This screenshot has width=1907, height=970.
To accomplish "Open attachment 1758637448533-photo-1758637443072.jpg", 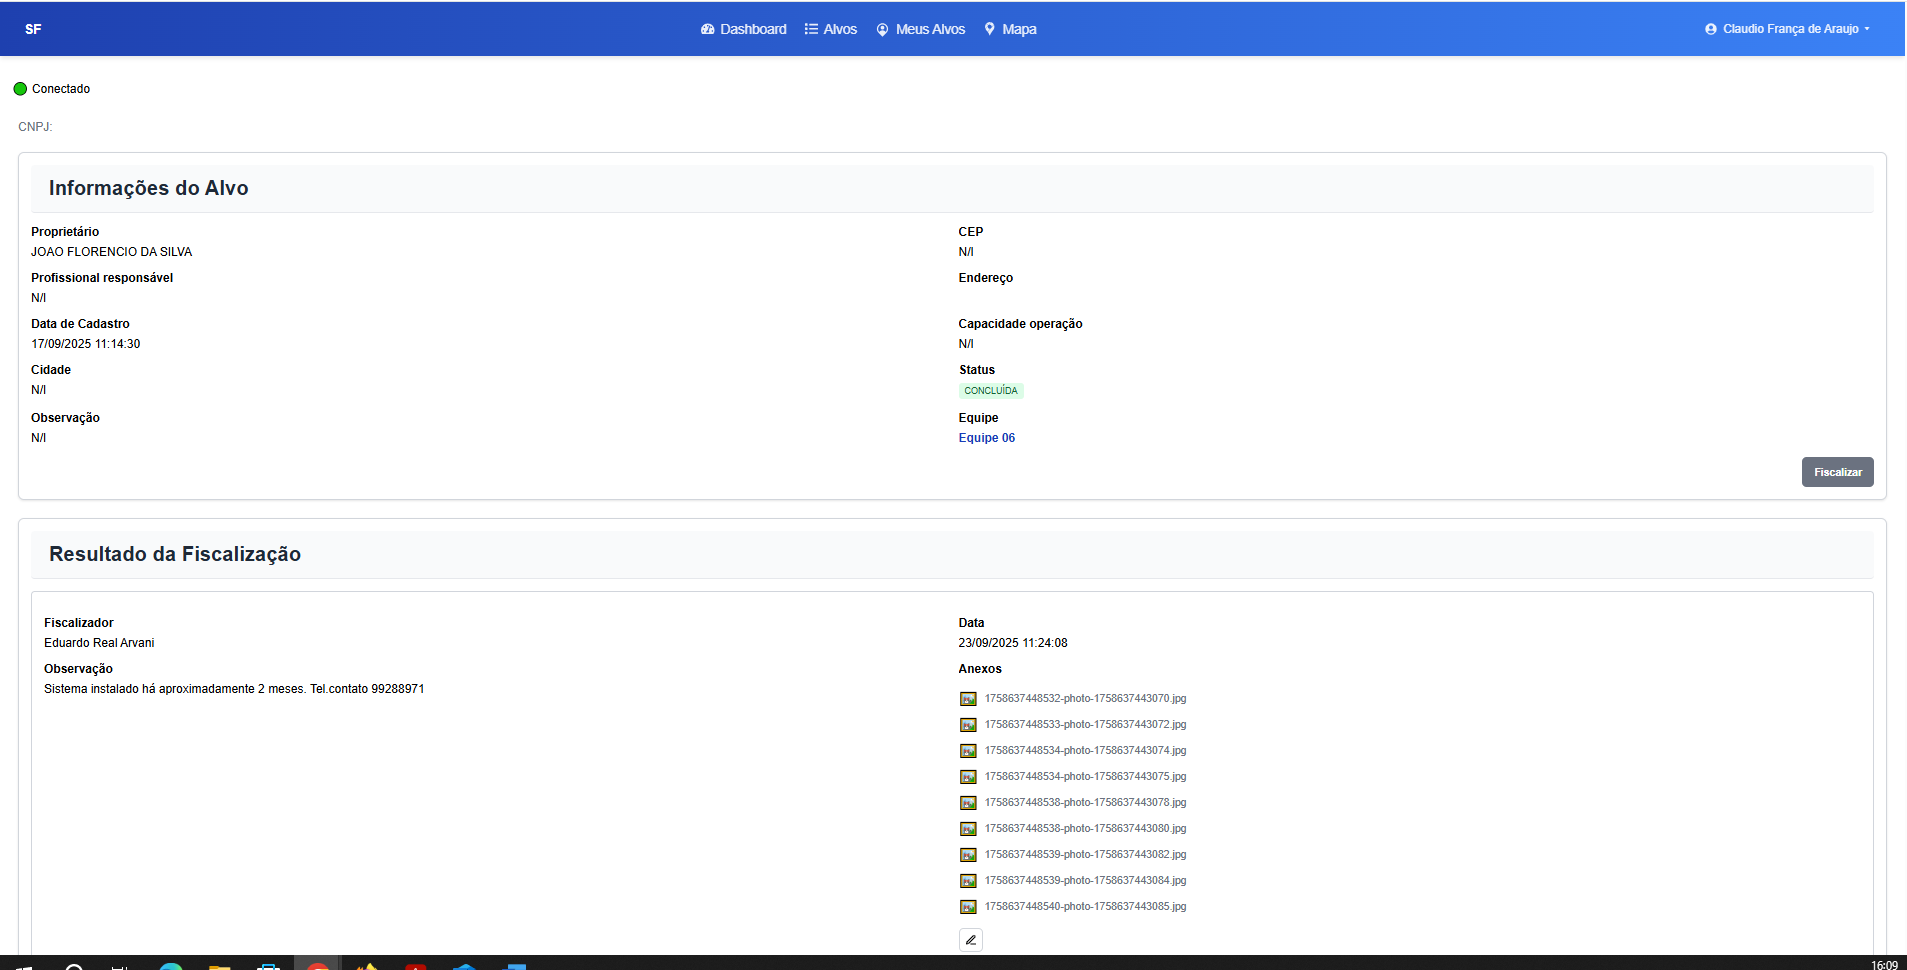I will click(1085, 725).
